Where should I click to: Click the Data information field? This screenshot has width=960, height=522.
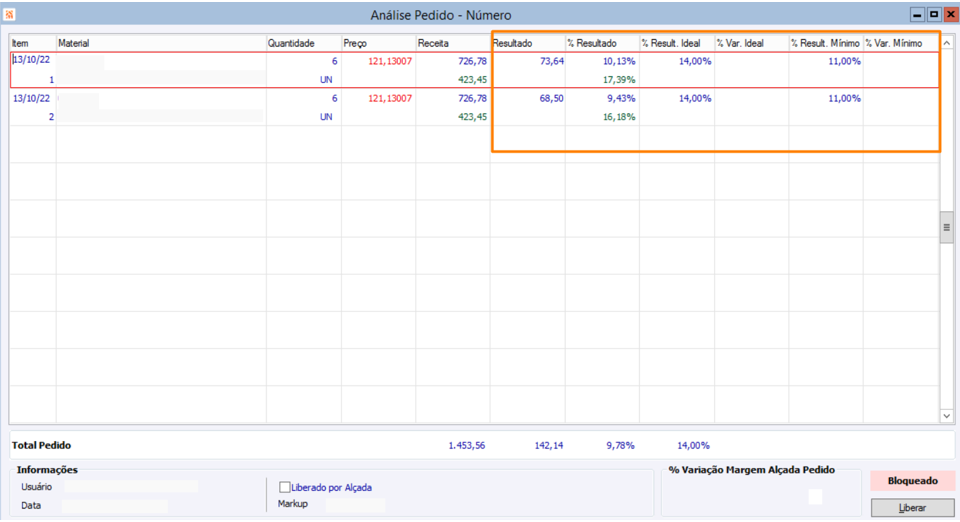[x=114, y=506]
